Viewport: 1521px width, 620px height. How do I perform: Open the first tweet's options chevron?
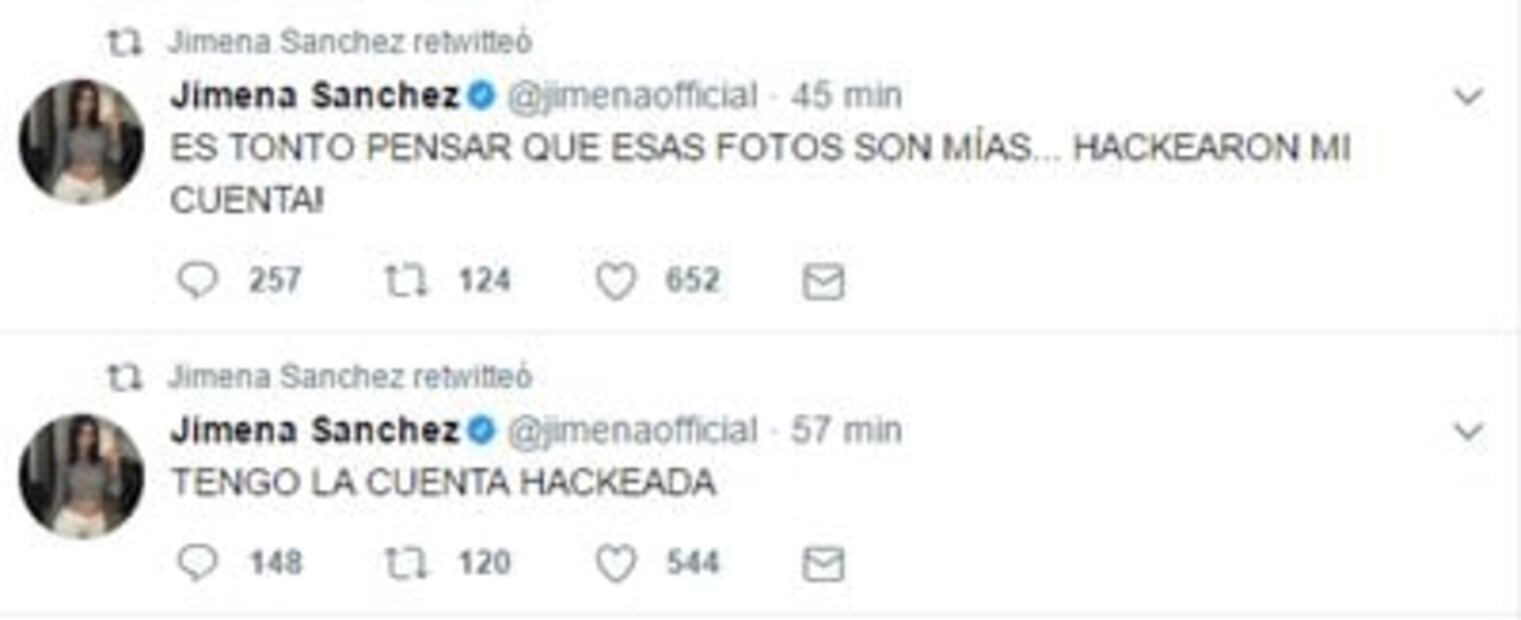[1467, 97]
